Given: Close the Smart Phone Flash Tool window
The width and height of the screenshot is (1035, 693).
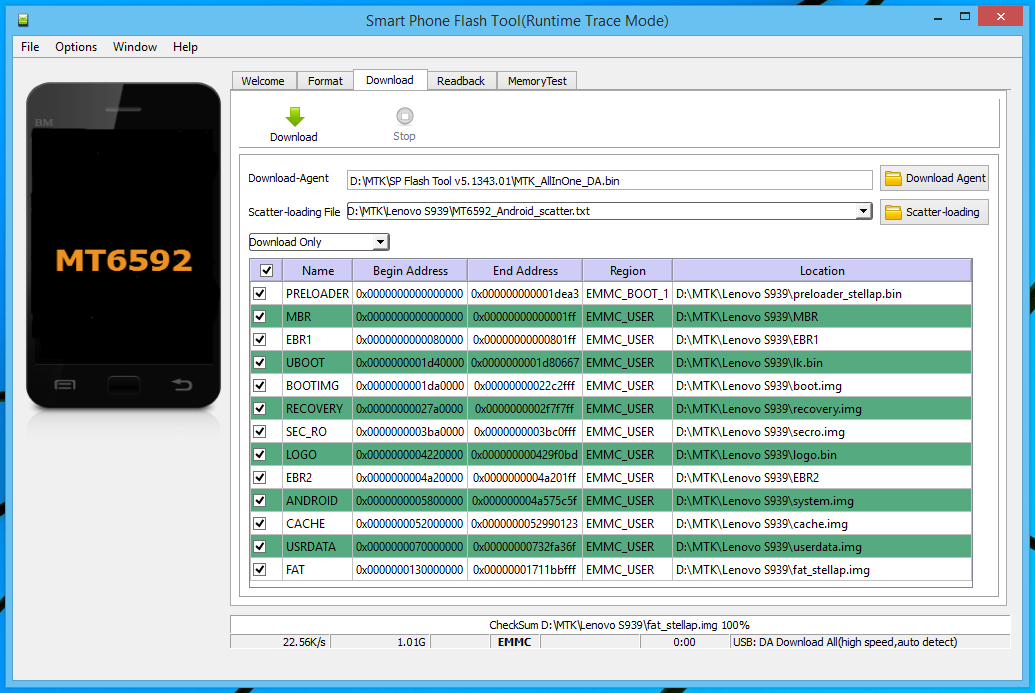Looking at the screenshot, I should tap(1001, 16).
